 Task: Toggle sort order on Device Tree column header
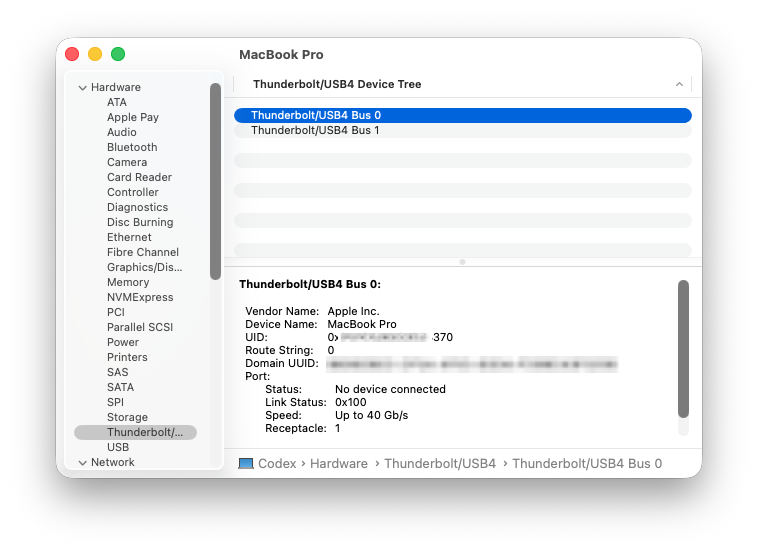679,84
